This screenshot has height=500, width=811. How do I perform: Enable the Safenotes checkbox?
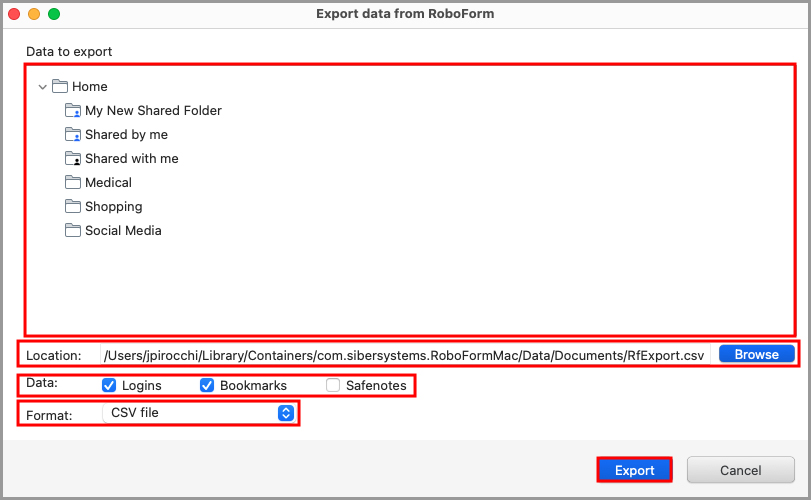click(x=333, y=385)
